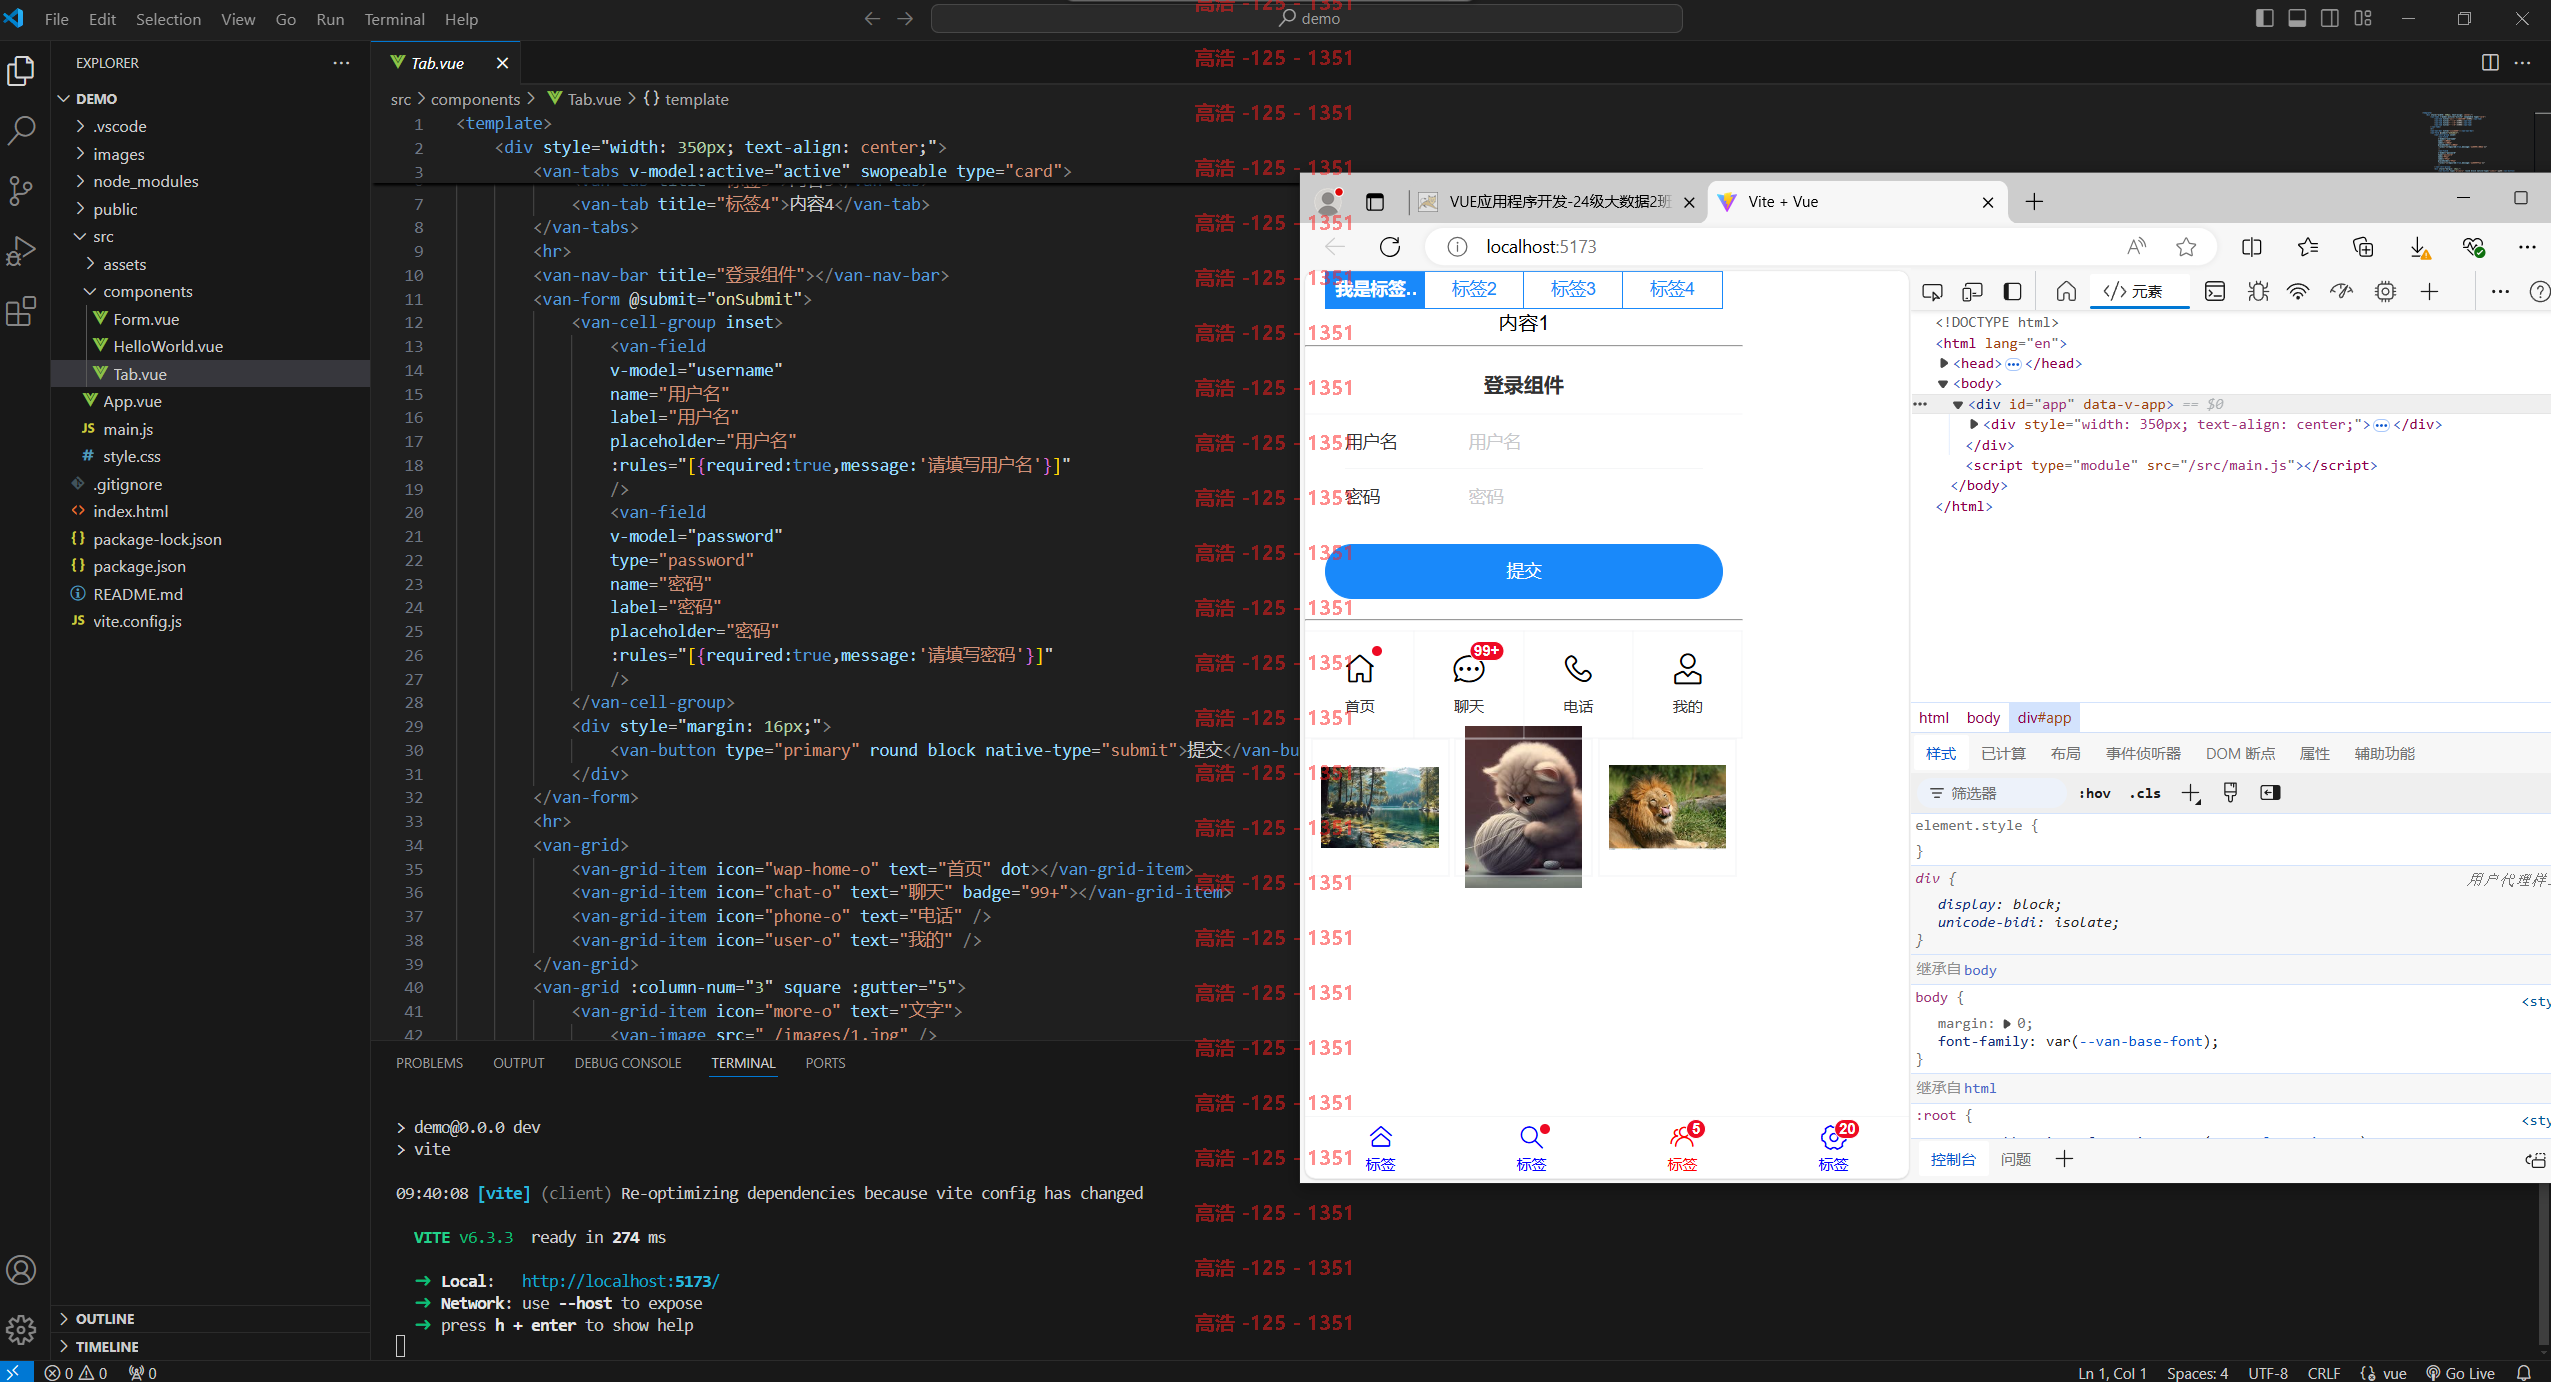Click the kitten image thumbnail
This screenshot has height=1382, width=2551.
[1523, 807]
